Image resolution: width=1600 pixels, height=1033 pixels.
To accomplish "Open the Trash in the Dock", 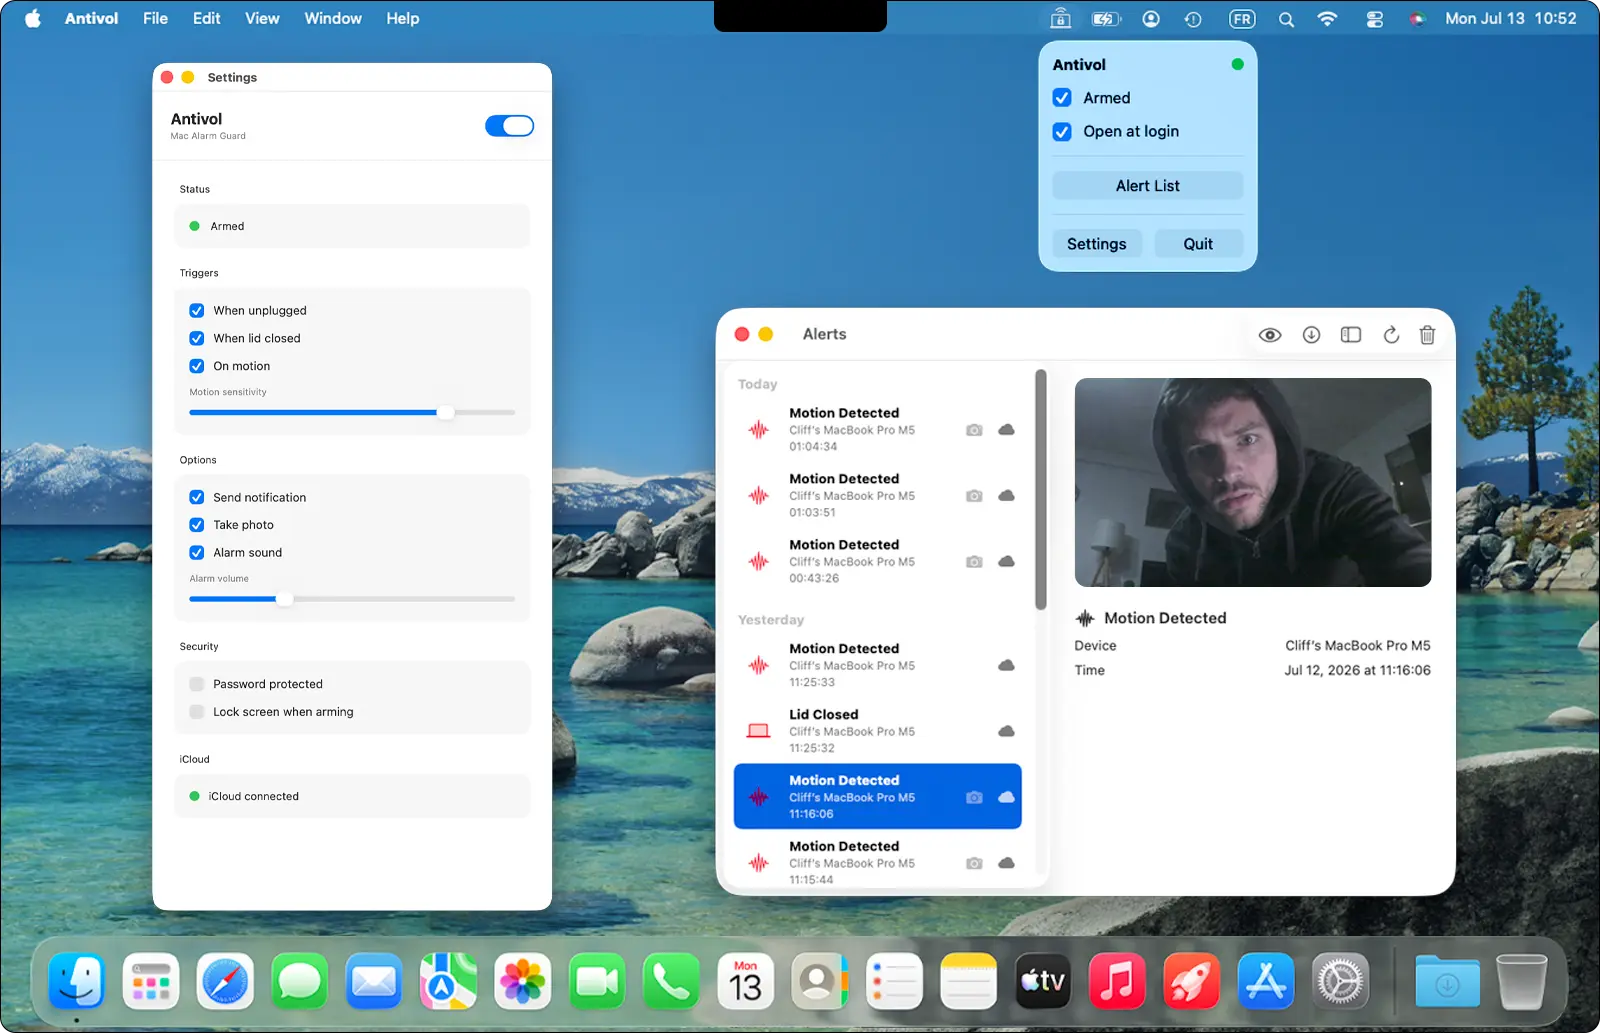I will coord(1521,982).
